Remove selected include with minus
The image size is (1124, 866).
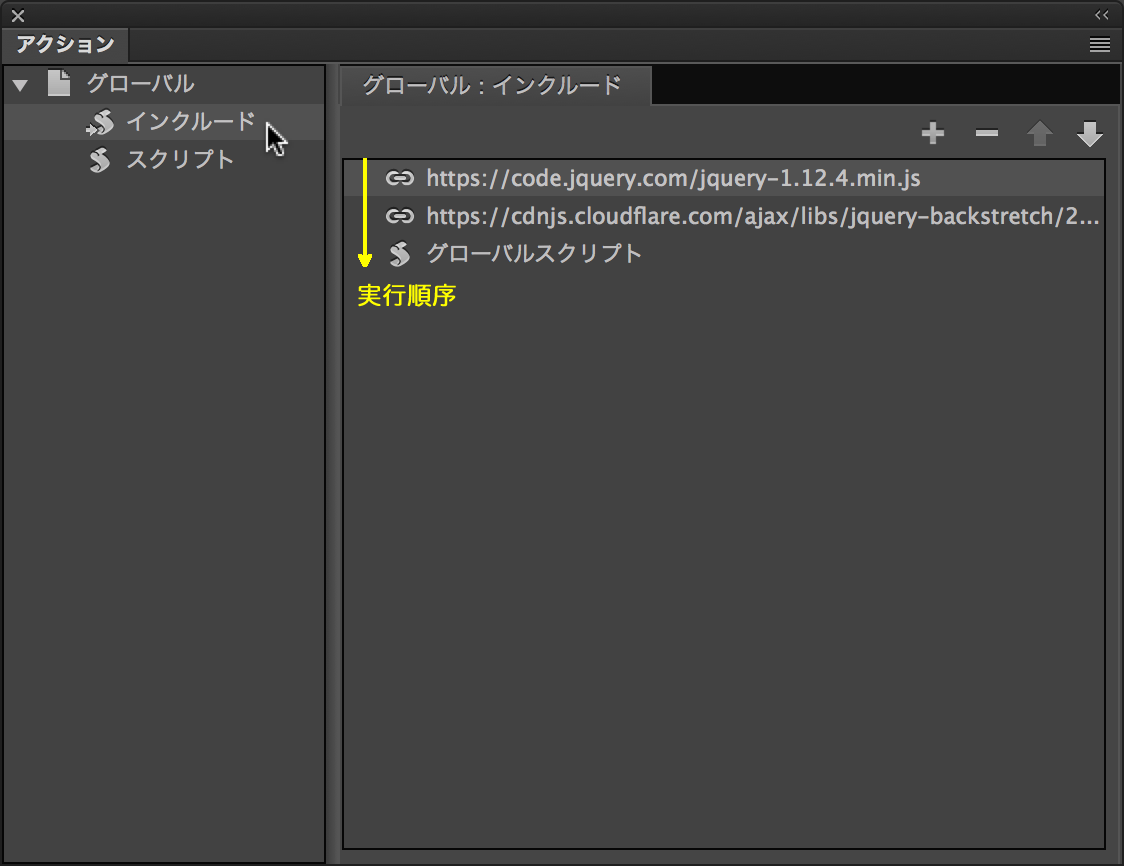point(986,133)
